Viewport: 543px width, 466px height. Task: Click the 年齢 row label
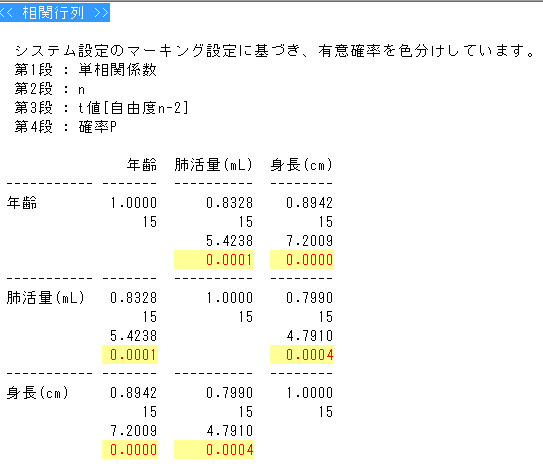click(x=22, y=203)
